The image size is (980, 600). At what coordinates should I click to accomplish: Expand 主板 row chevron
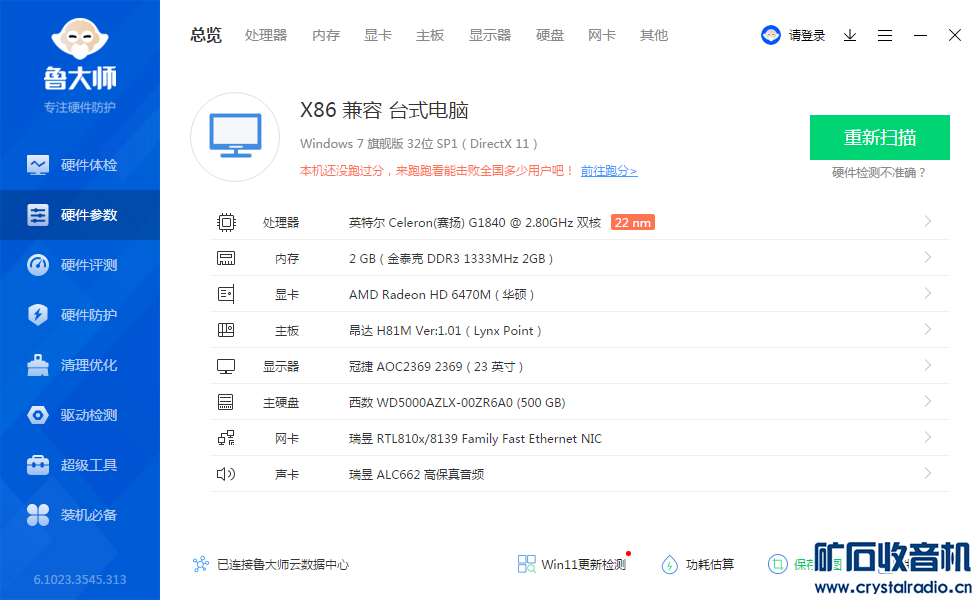[x=928, y=329]
